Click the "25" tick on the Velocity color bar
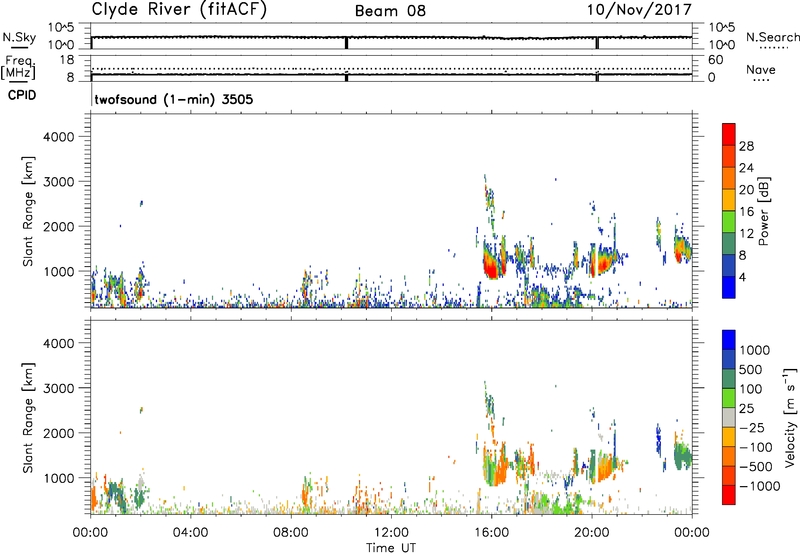This screenshot has height=554, width=800. [746, 408]
